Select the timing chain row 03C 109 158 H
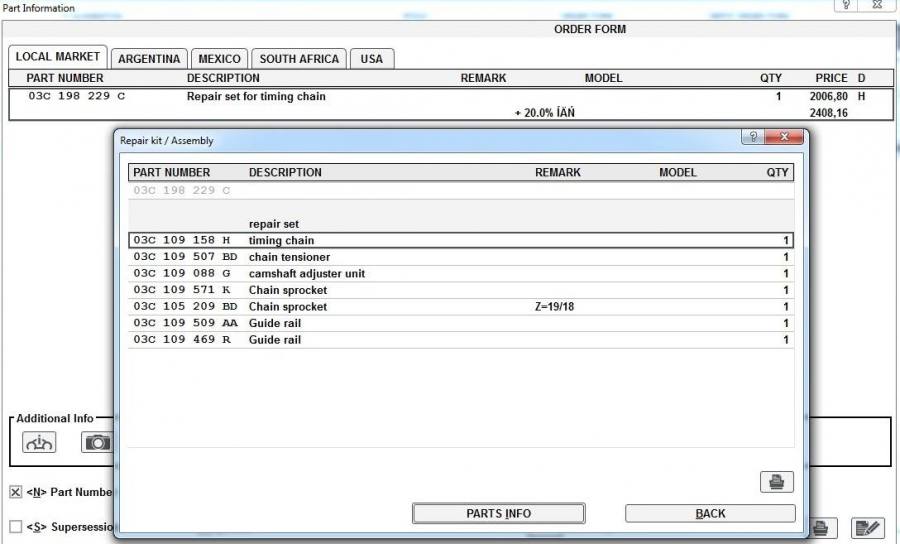The image size is (900, 544). [x=460, y=241]
